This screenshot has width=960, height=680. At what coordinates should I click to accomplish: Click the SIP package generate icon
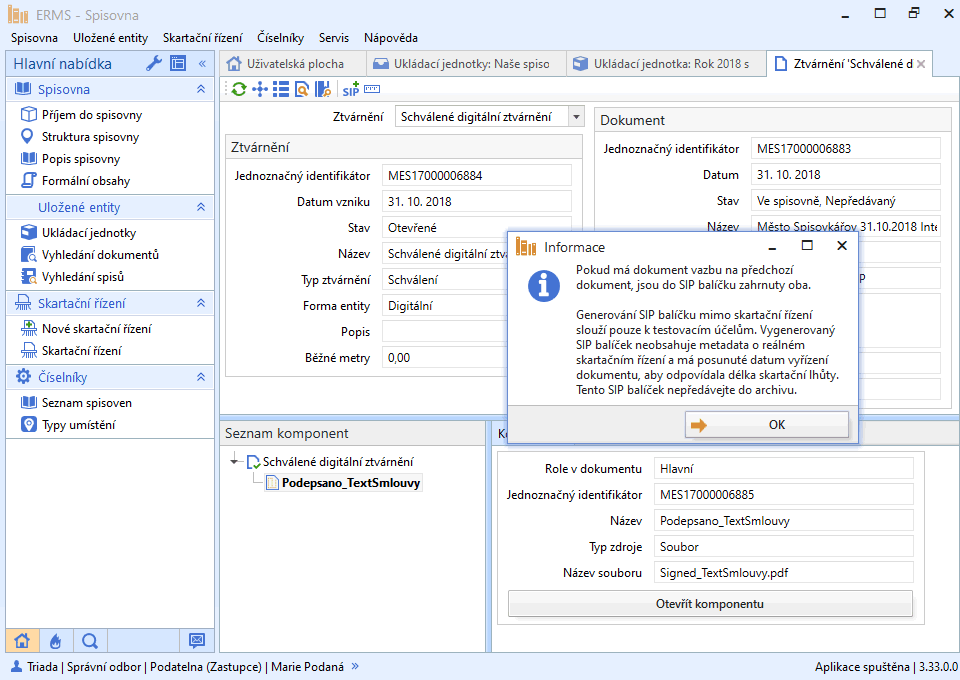[351, 89]
